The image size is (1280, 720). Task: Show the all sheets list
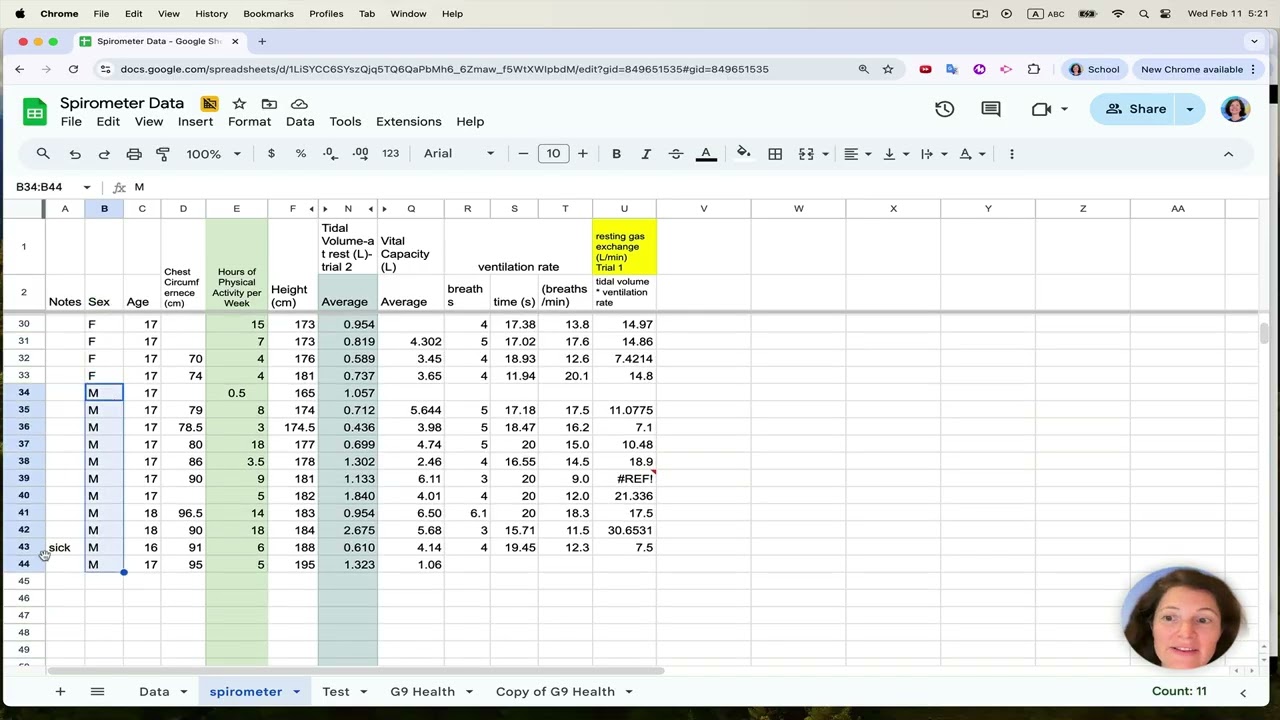click(97, 692)
